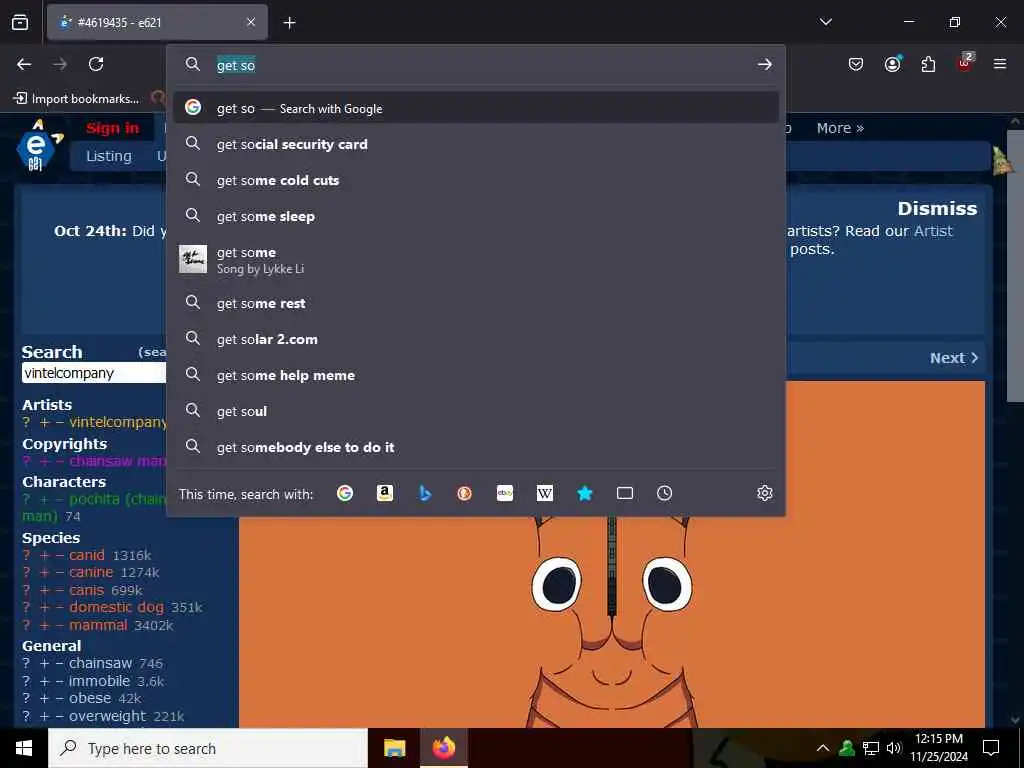Search this time with Google icon
The width and height of the screenshot is (1024, 768).
[x=345, y=493]
